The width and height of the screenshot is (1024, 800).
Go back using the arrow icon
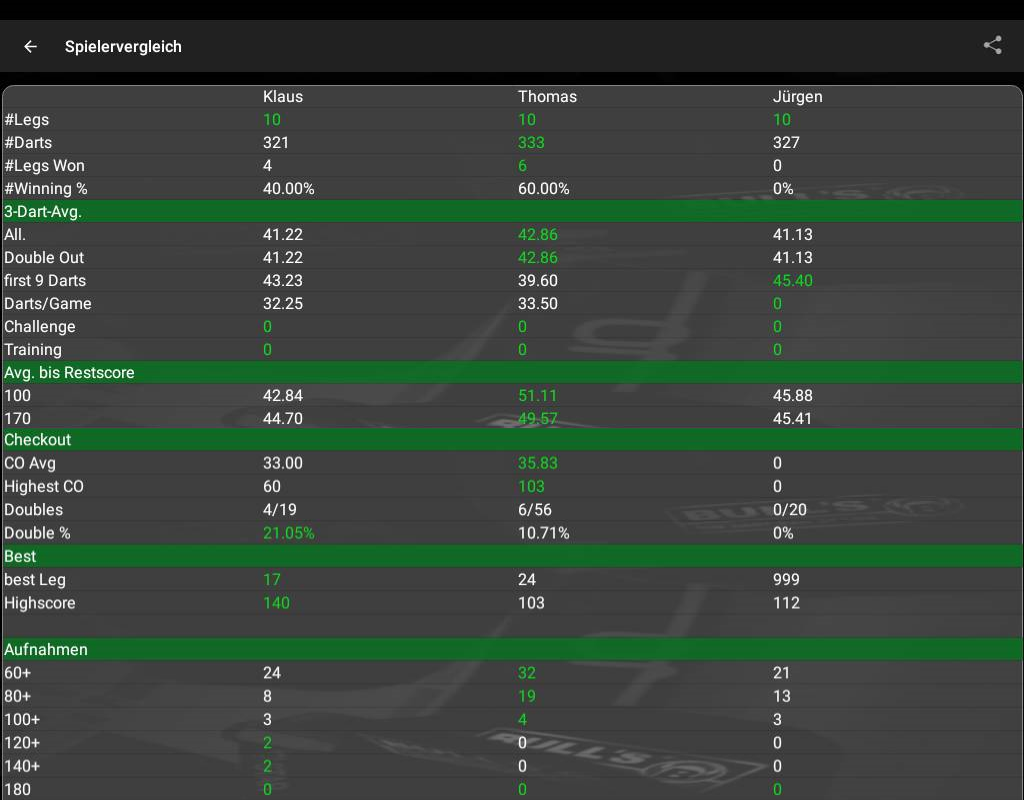click(x=31, y=46)
